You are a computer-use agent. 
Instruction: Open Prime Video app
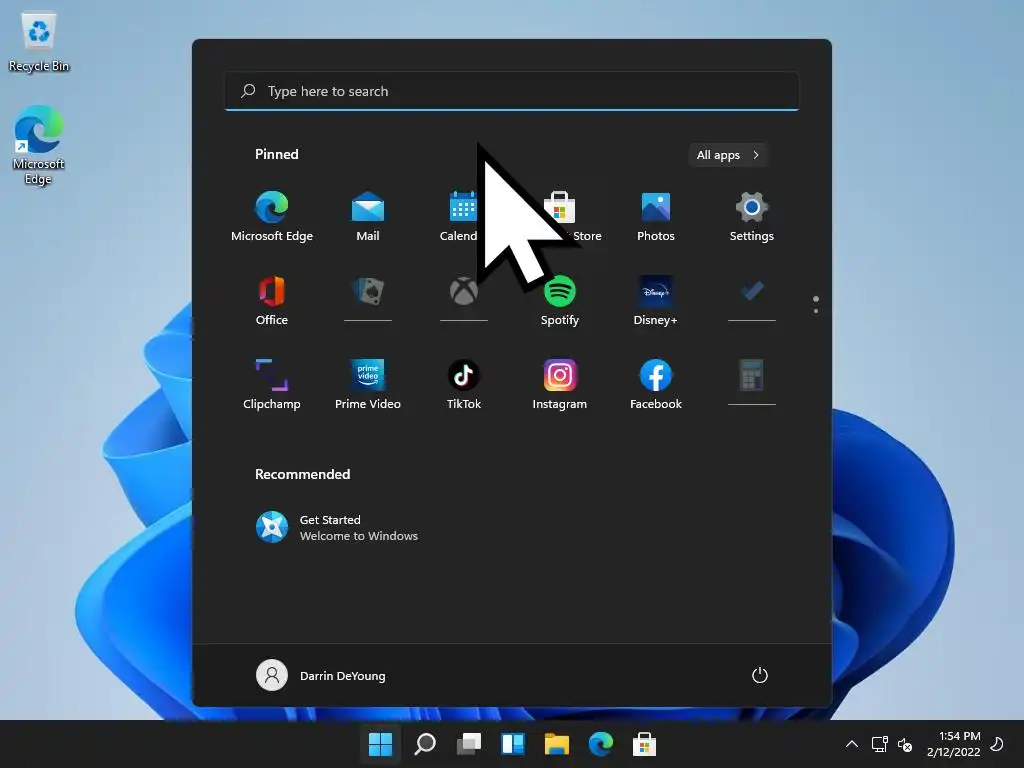368,385
